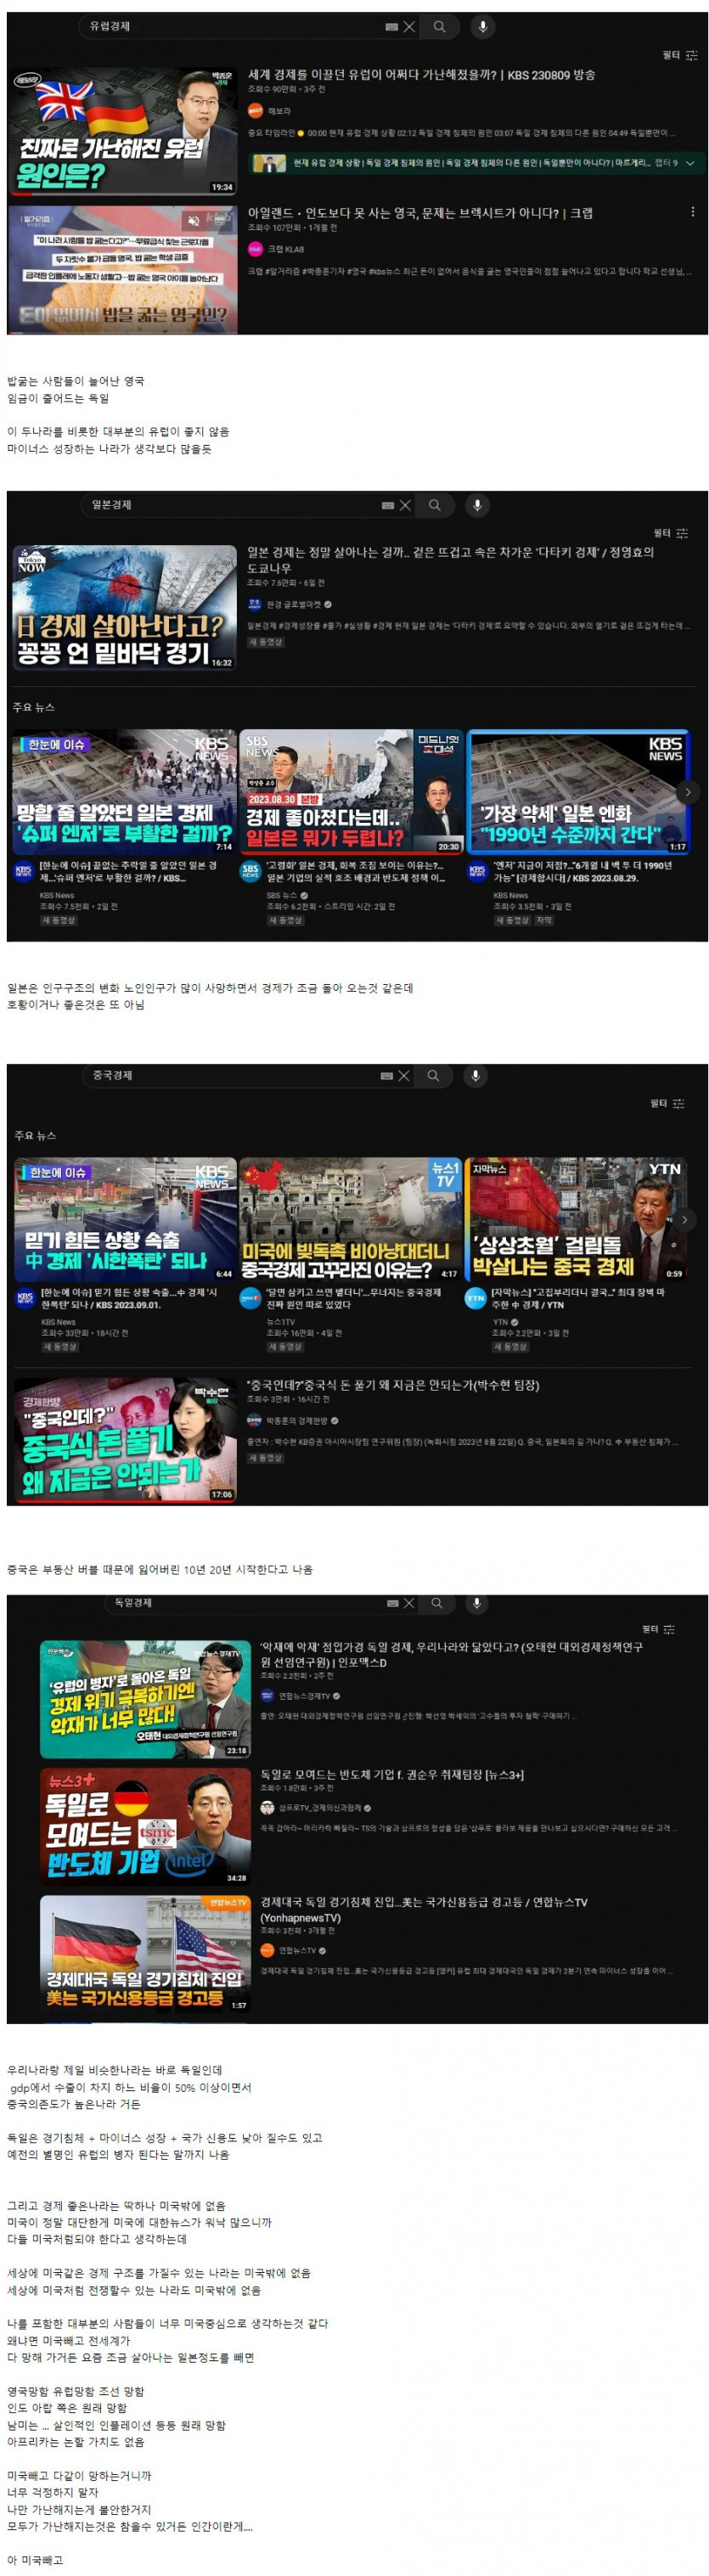Expand the chapters chevron under the 유럽 video

click(x=689, y=163)
